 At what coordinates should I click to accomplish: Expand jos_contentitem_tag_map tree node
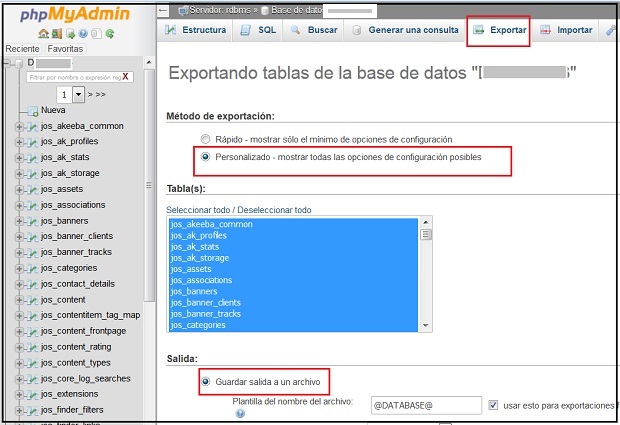(x=19, y=316)
